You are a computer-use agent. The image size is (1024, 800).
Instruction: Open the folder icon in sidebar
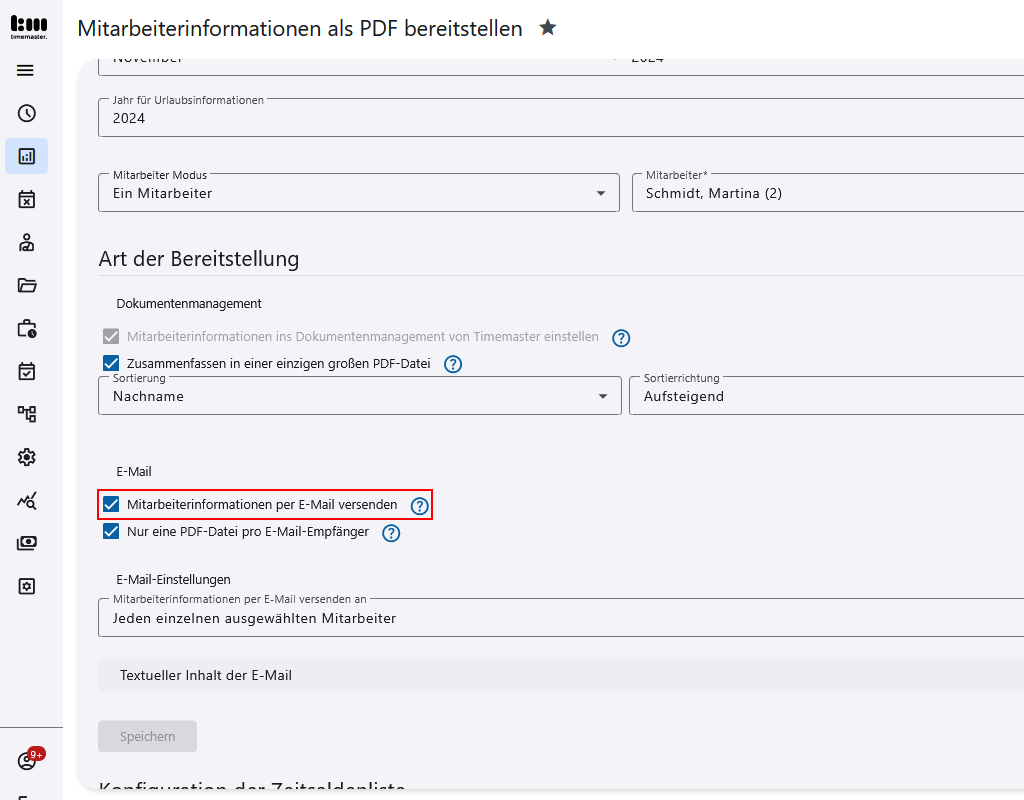pos(27,285)
